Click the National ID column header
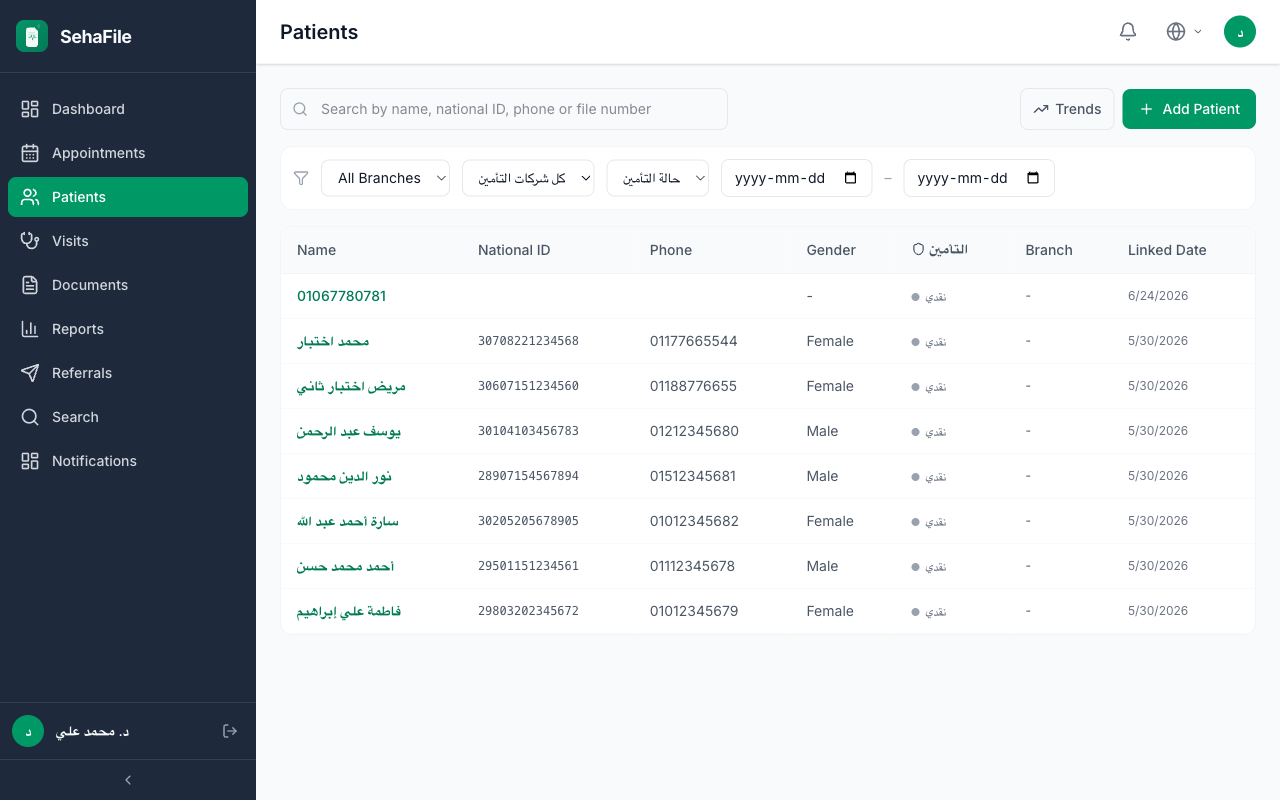 click(514, 250)
